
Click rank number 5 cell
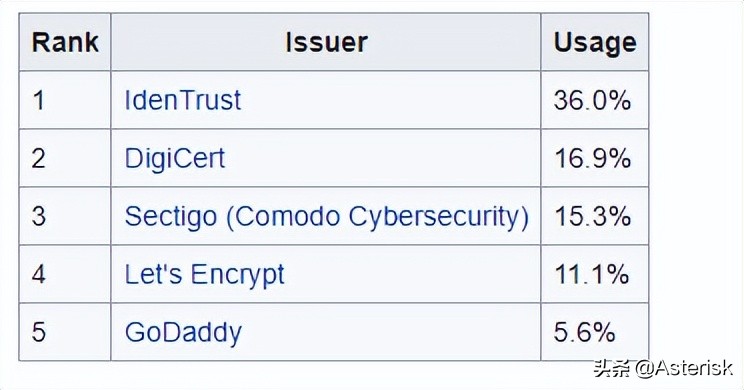(x=65, y=332)
